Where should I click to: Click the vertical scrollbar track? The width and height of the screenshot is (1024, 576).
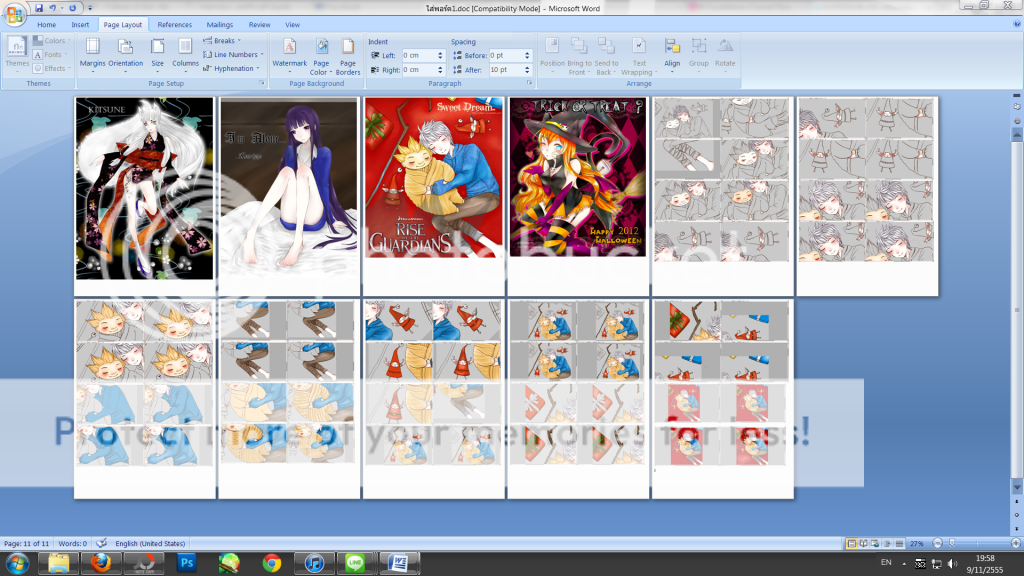click(1016, 310)
